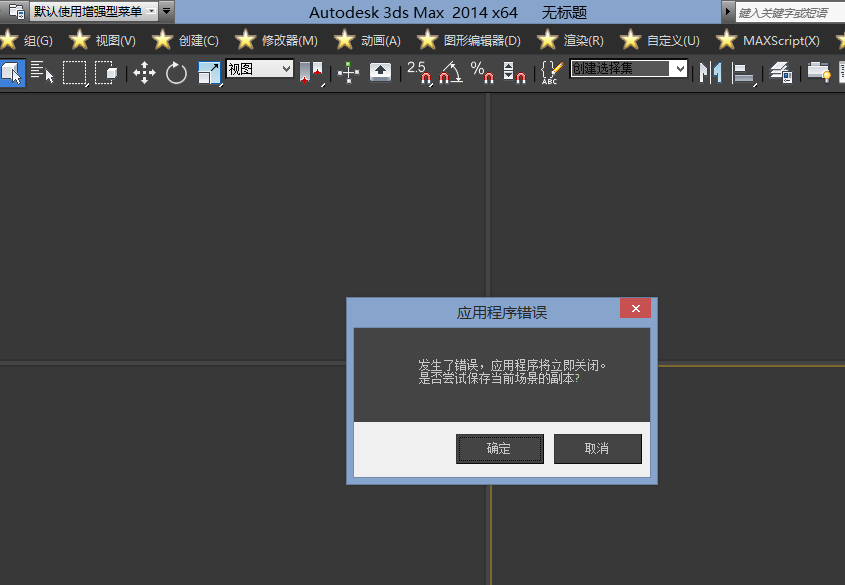The height and width of the screenshot is (585, 845).
Task: Activate the Select and Rotate tool
Action: coord(176,72)
